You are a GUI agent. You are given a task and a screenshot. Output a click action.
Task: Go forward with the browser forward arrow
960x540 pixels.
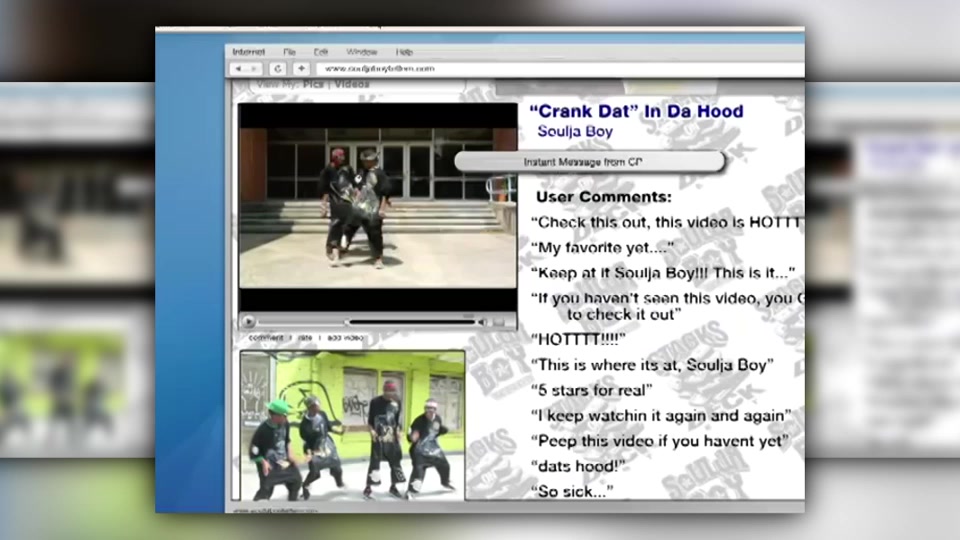pos(254,69)
